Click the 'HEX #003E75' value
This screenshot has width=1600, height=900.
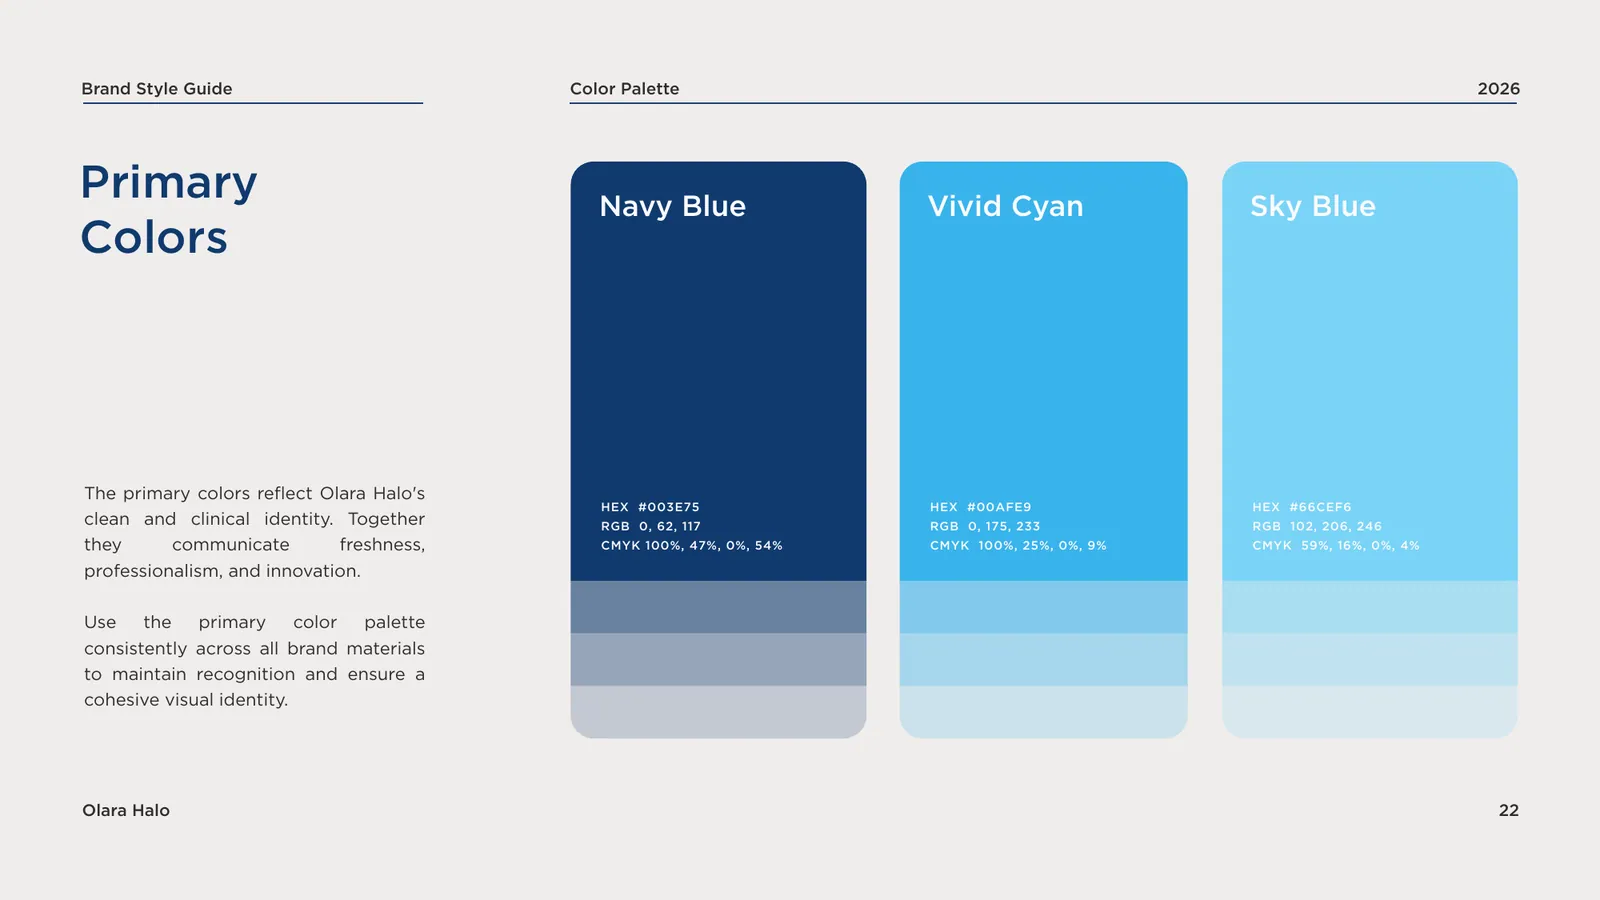point(650,507)
